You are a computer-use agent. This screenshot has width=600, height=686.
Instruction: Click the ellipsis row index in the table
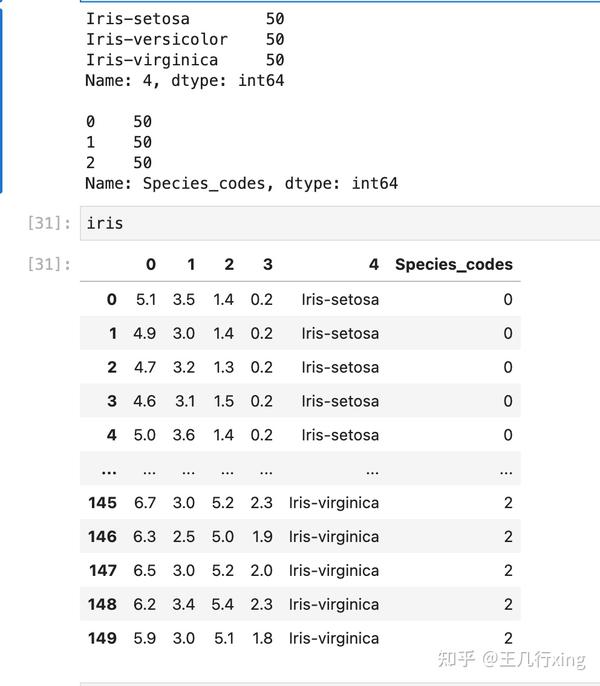(x=108, y=469)
